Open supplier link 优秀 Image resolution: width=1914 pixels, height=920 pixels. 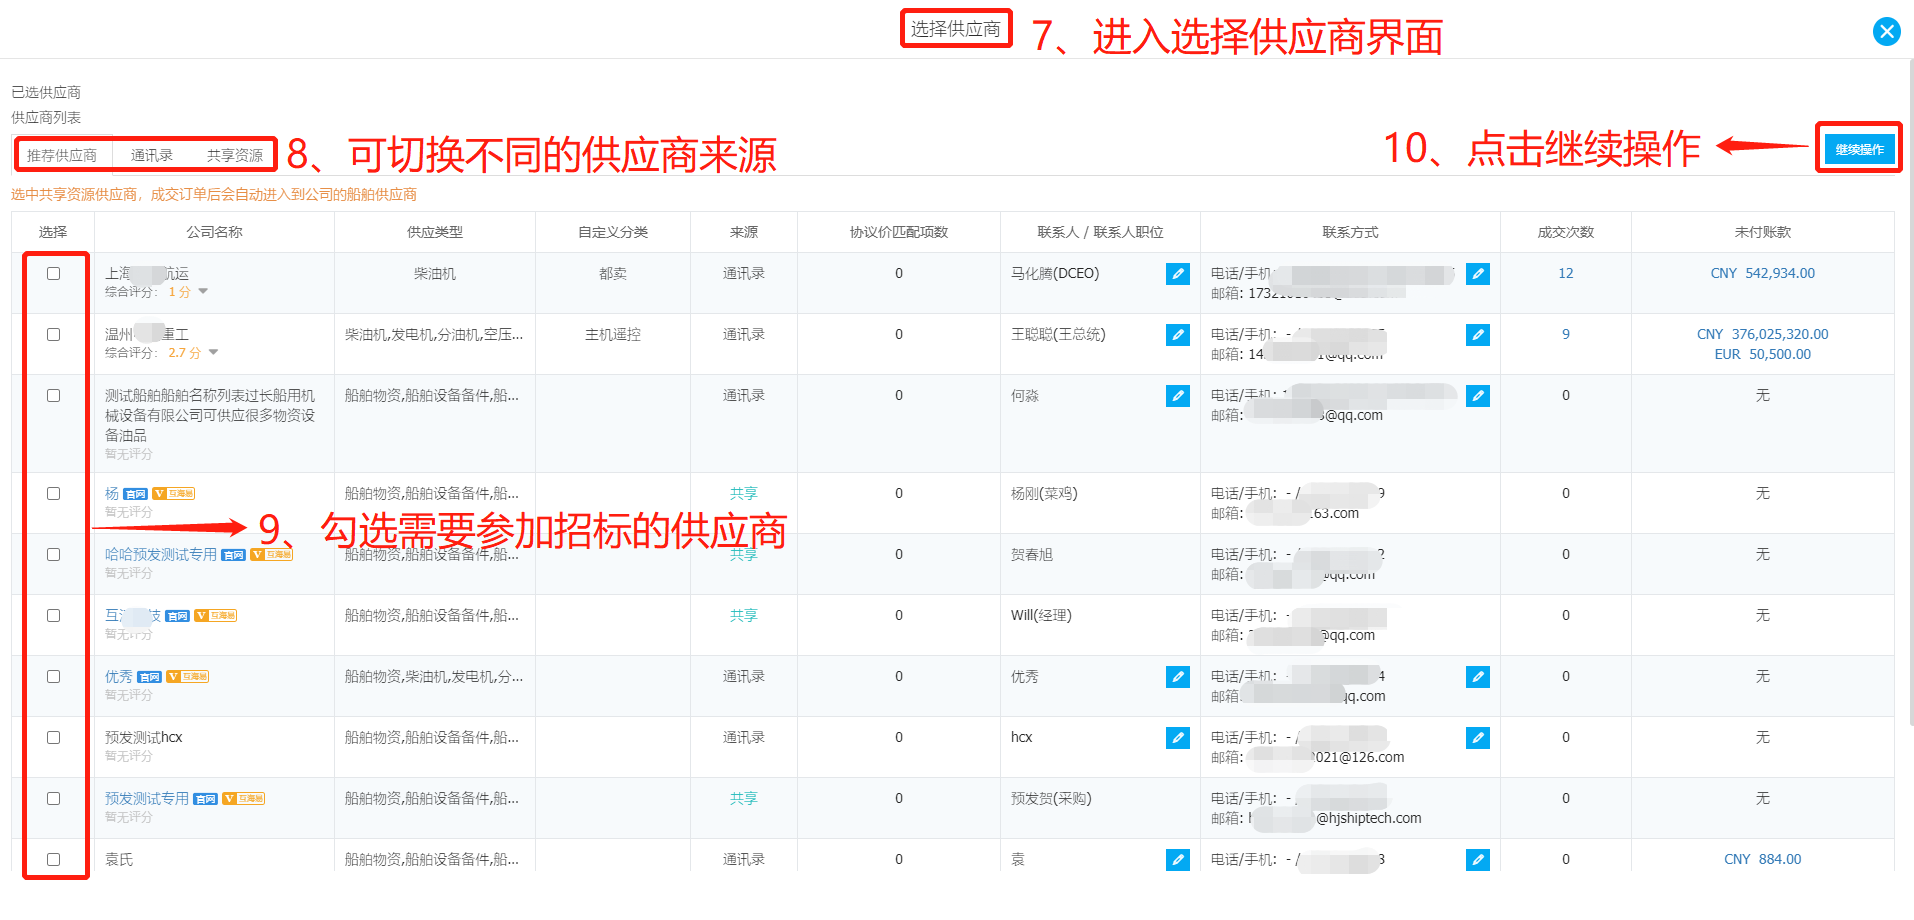click(x=119, y=677)
